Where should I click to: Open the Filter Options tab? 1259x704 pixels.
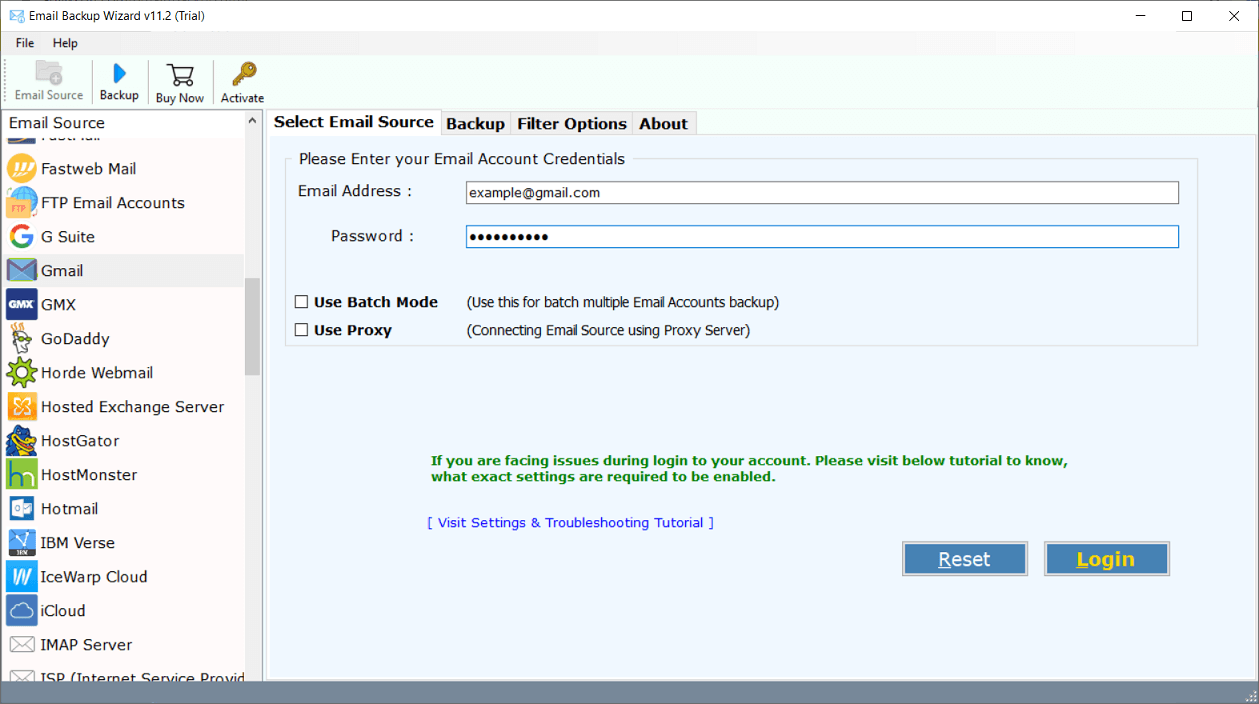[572, 124]
